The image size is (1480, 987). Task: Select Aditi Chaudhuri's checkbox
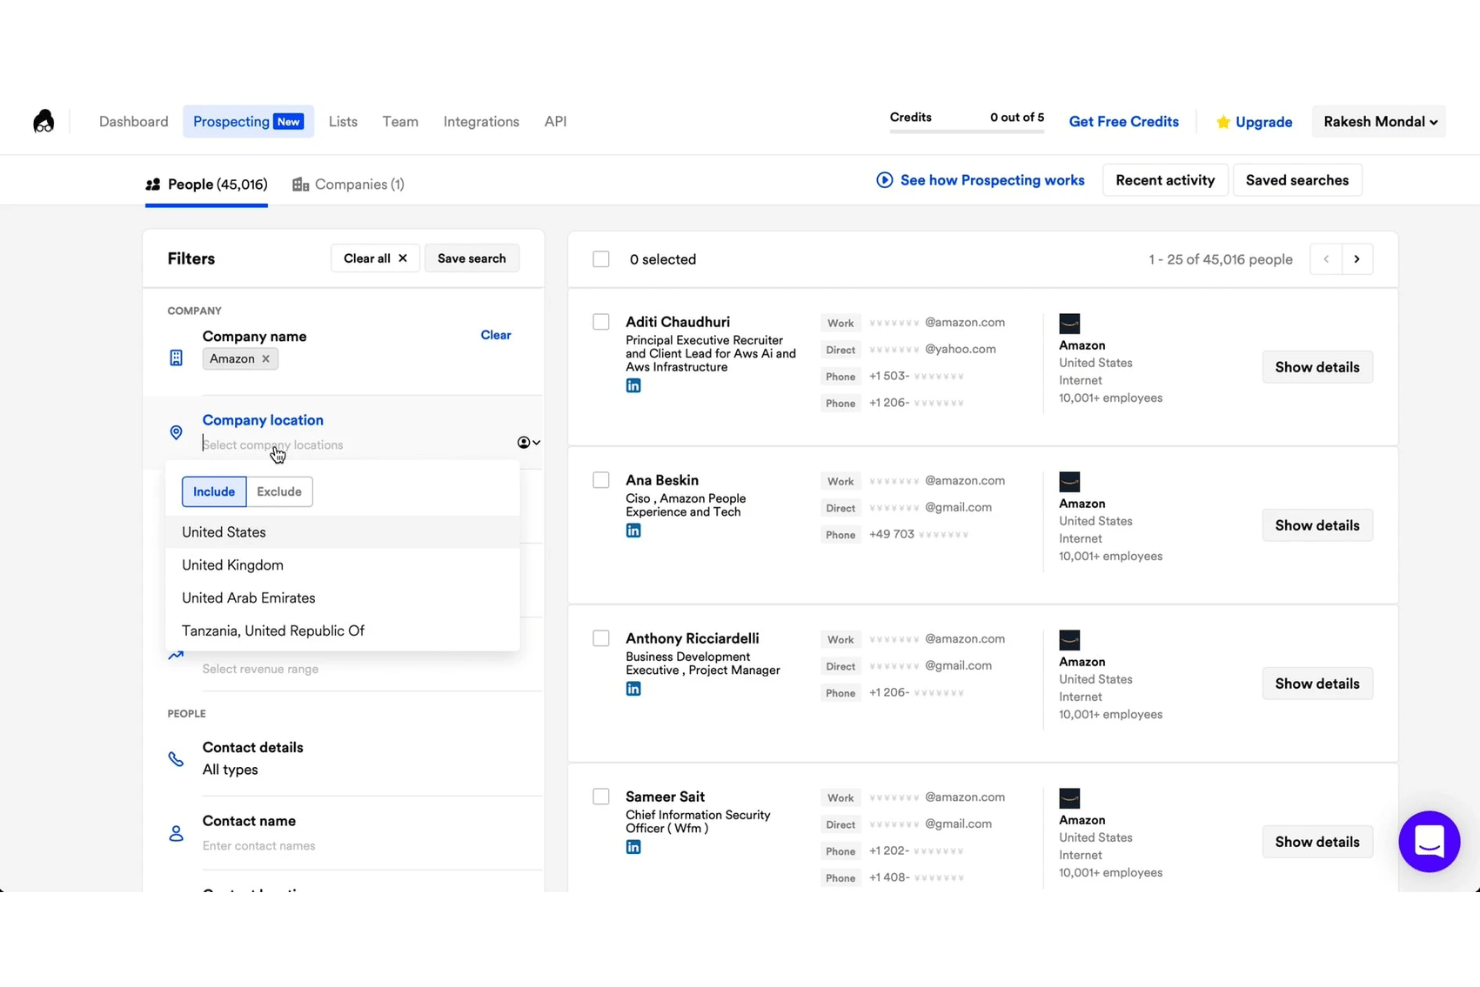(x=601, y=322)
